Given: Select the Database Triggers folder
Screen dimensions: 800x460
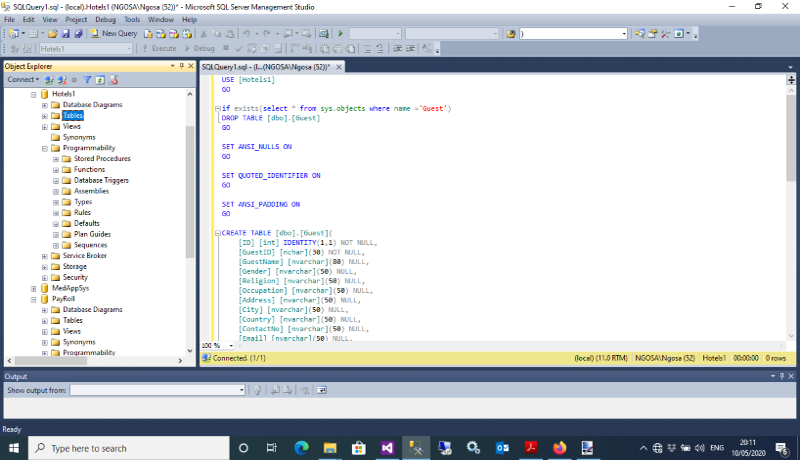Looking at the screenshot, I should (101, 181).
